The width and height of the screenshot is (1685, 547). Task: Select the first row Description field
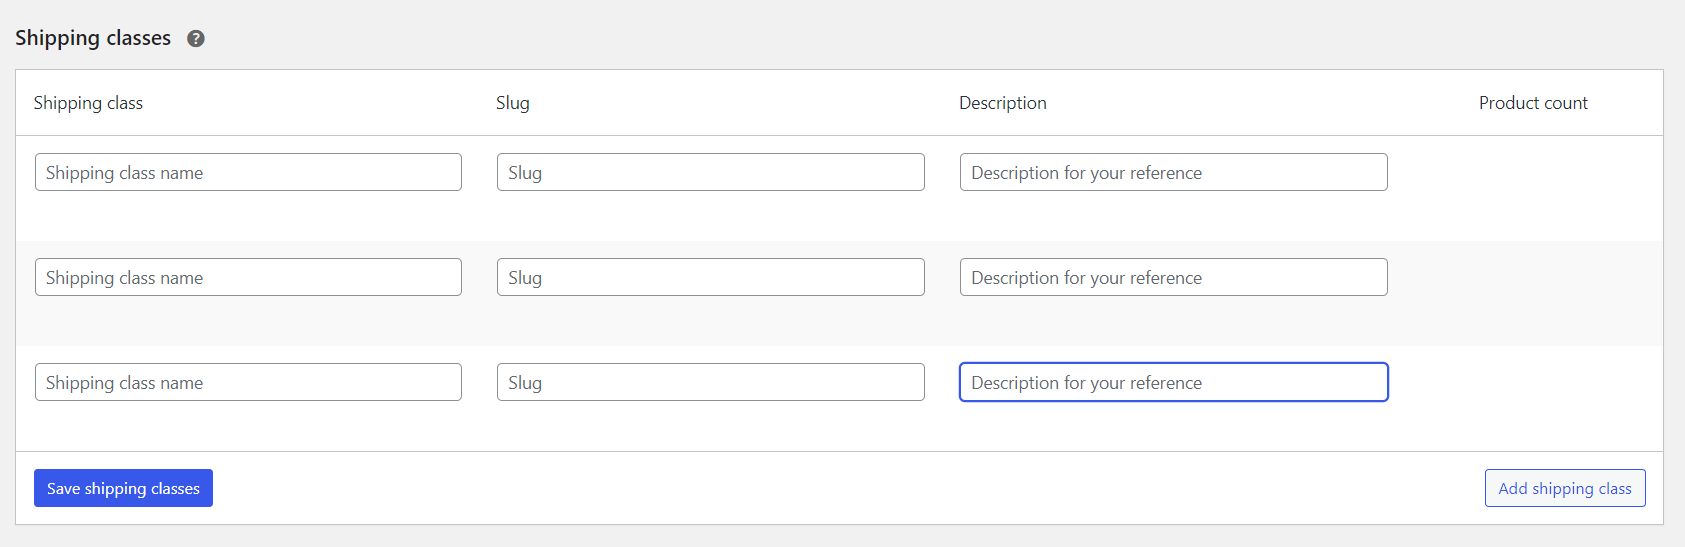click(1173, 172)
